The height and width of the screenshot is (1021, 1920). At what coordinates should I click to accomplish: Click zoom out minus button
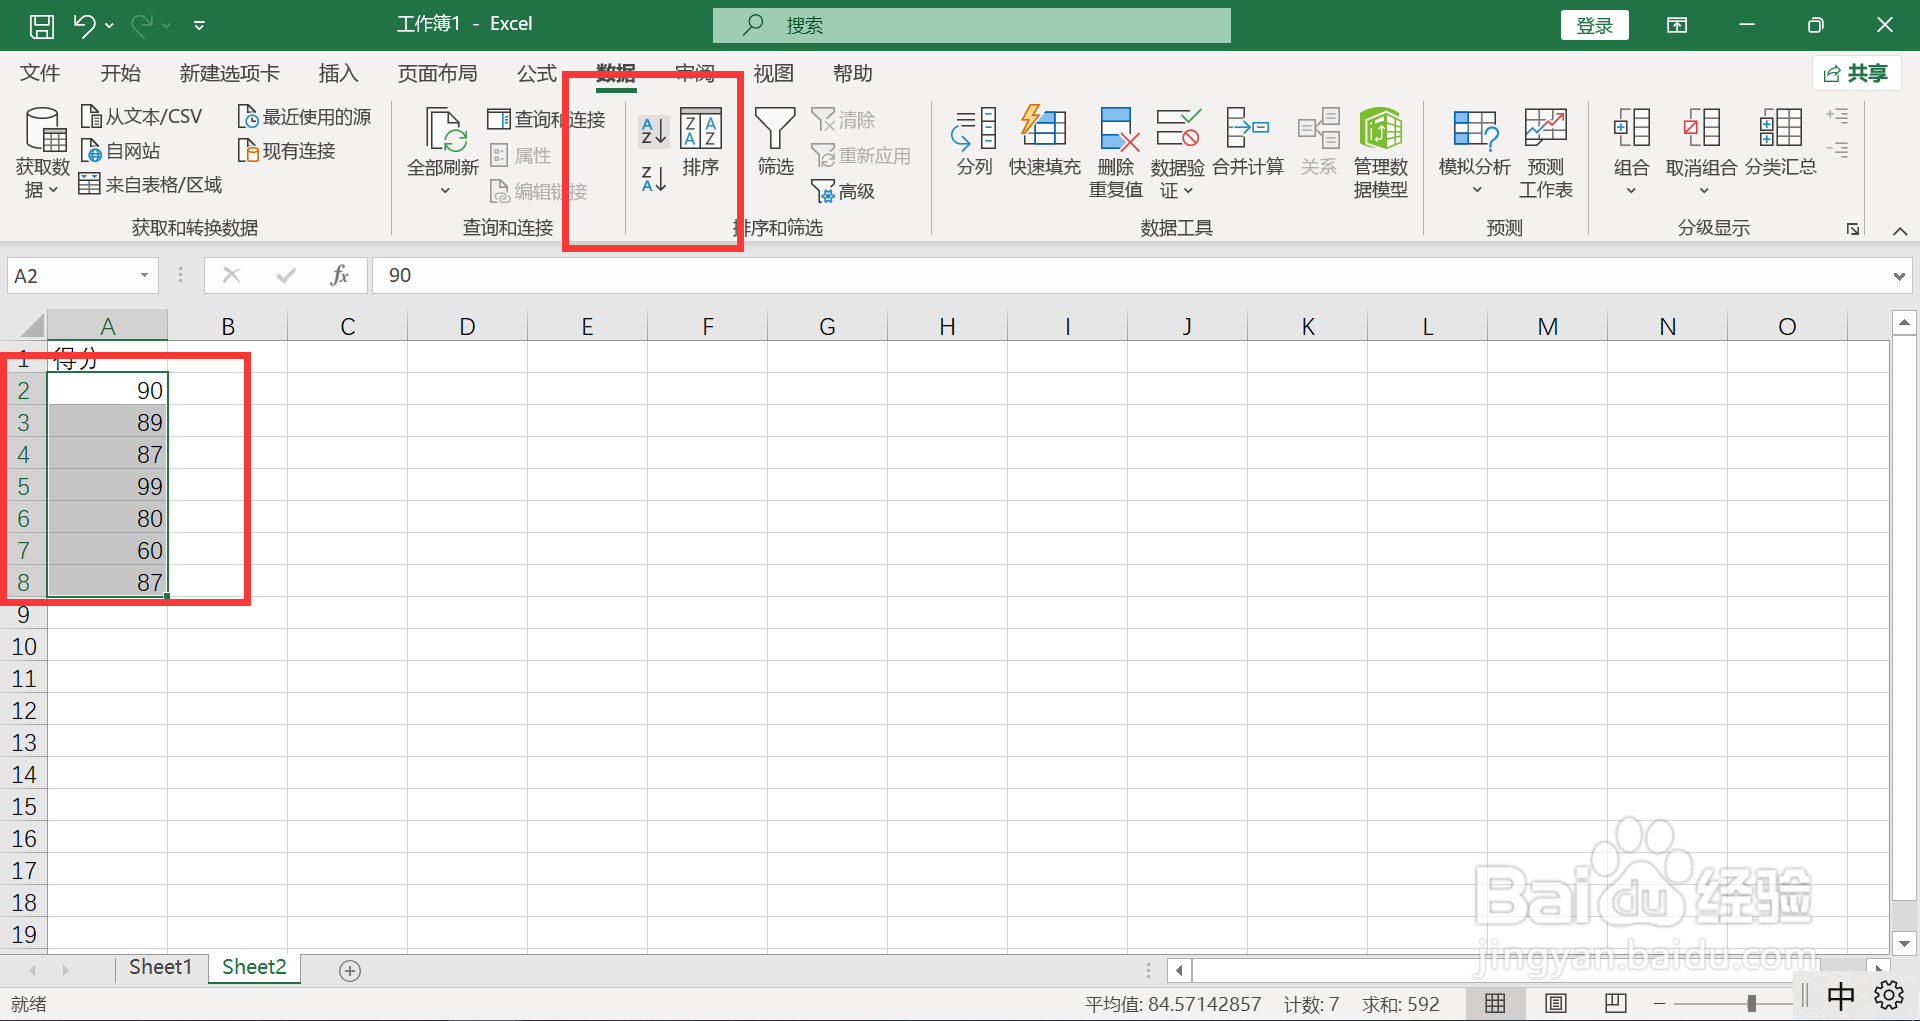click(x=1660, y=1003)
